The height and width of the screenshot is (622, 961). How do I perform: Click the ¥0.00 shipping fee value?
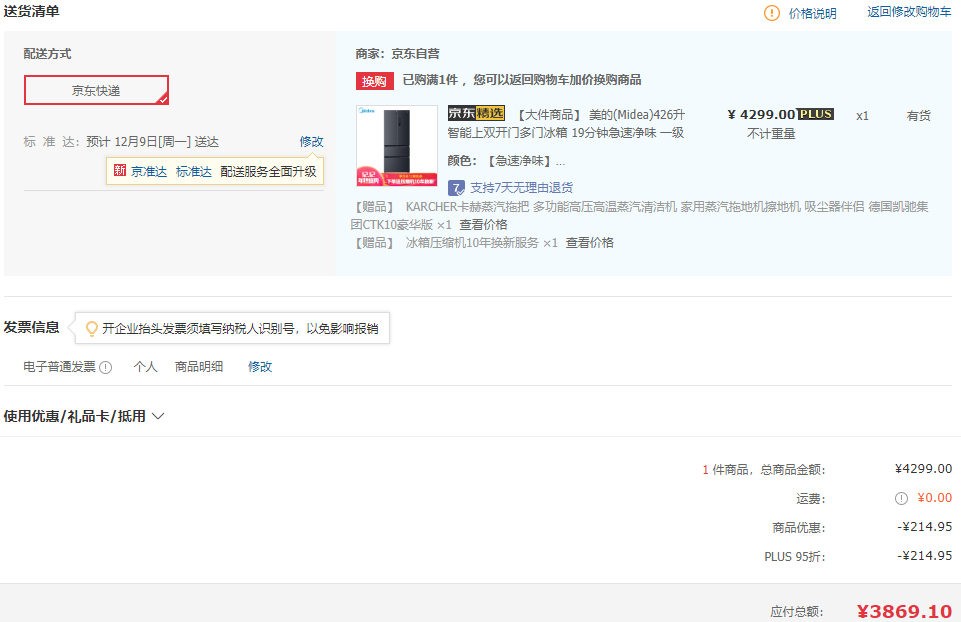(x=934, y=498)
